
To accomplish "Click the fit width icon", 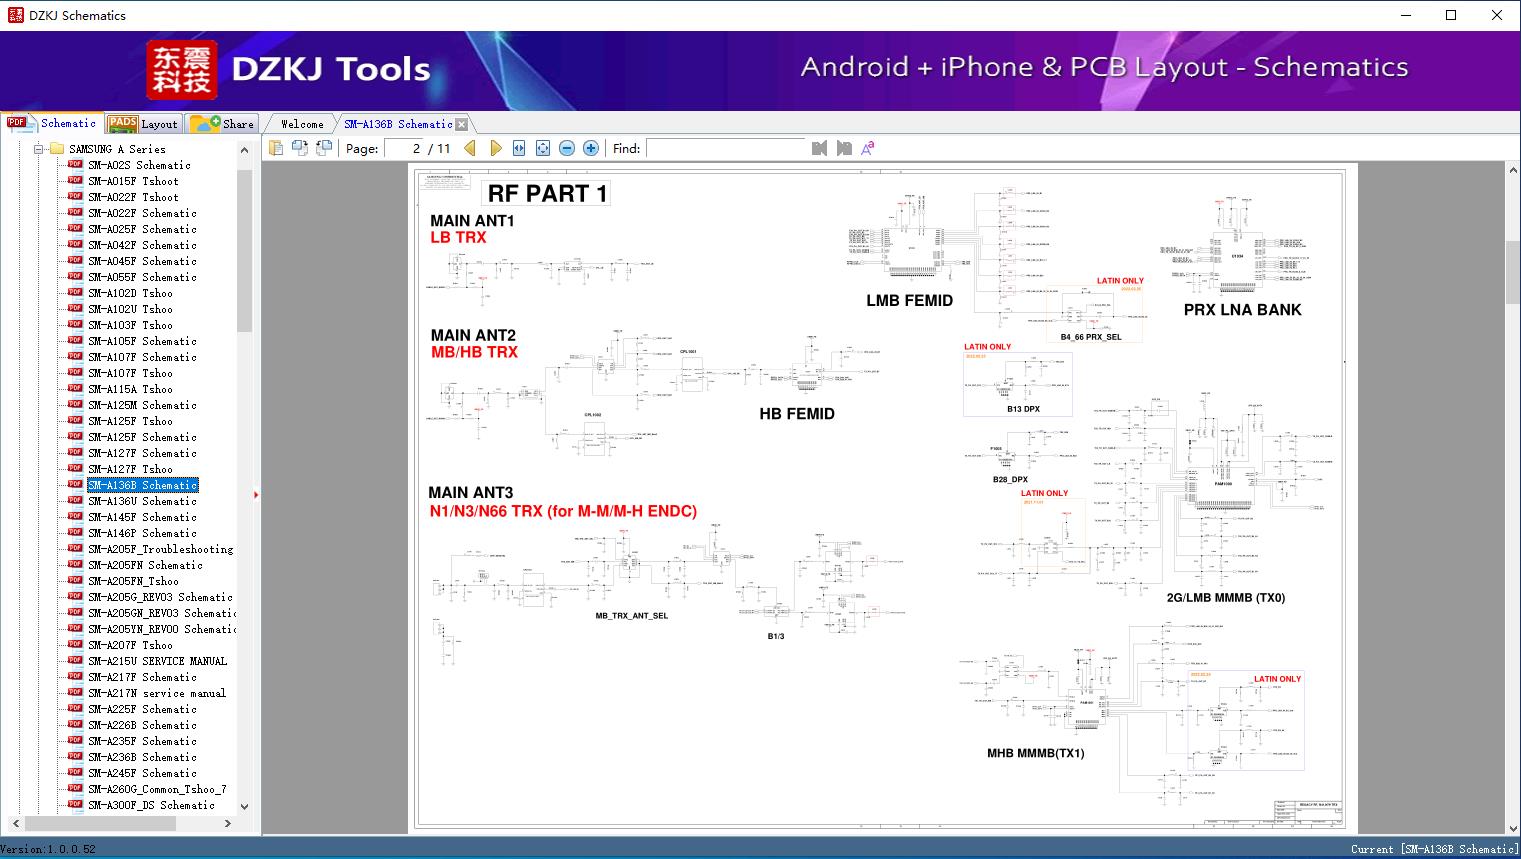I will [x=519, y=148].
